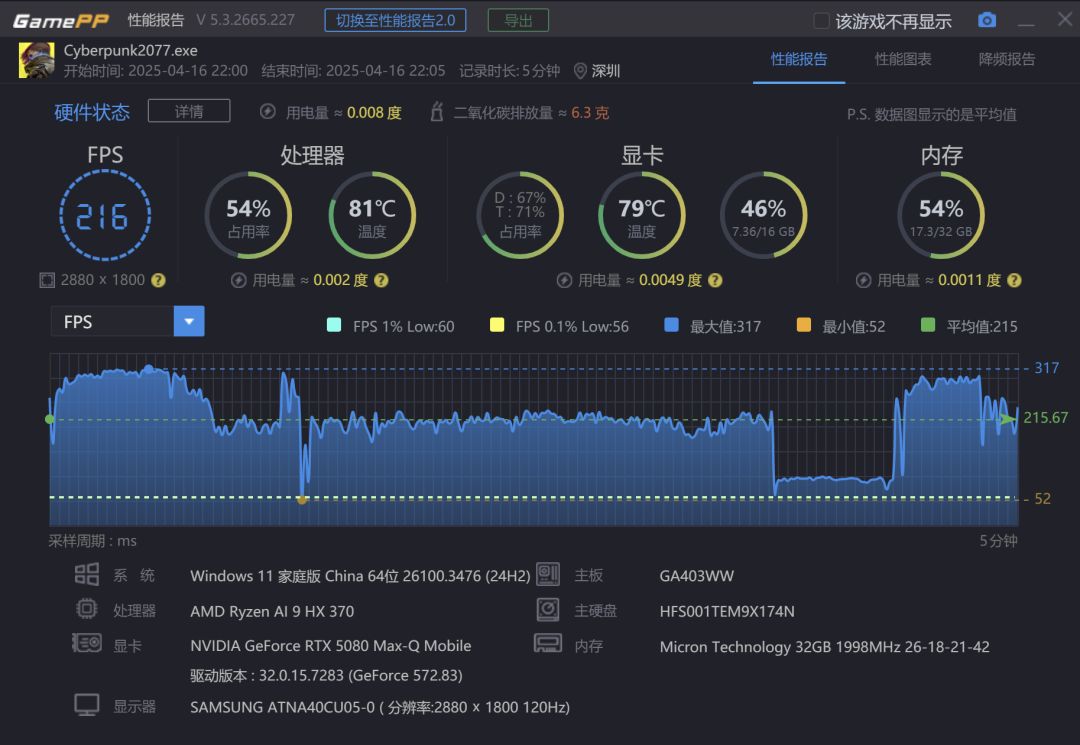The width and height of the screenshot is (1080, 745).
Task: Toggle the 平均值:215 legend marker
Action: [928, 325]
